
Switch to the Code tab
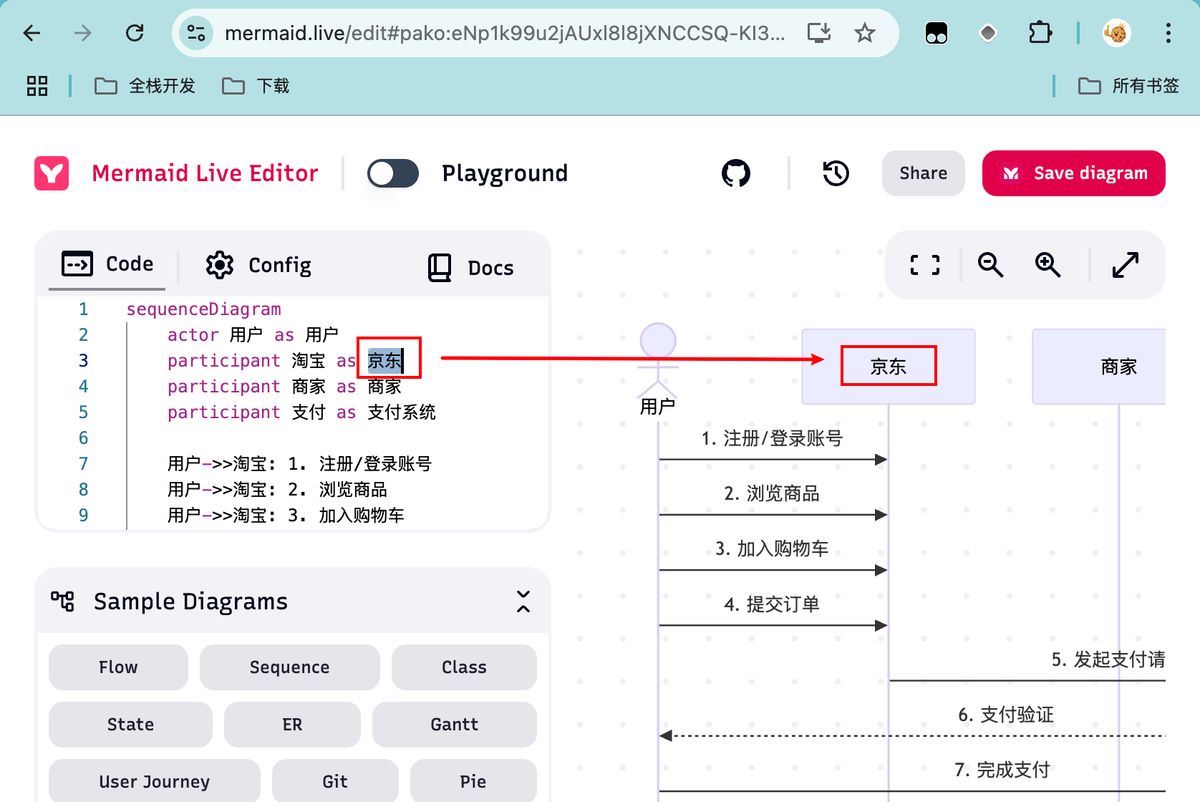[x=108, y=264]
